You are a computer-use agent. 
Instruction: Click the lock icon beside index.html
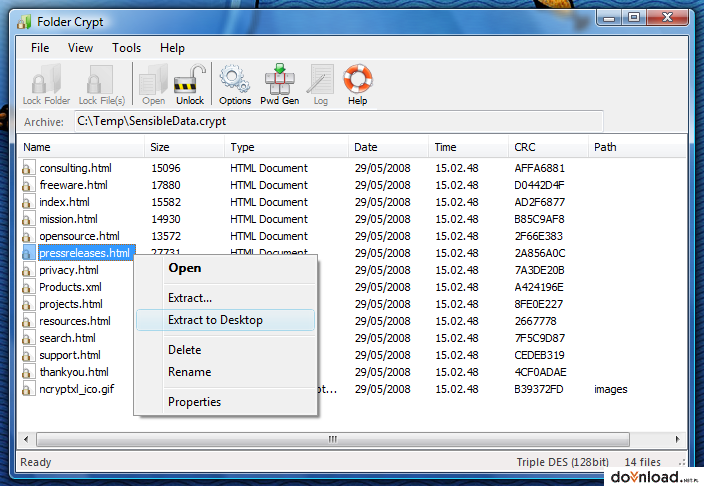tap(27, 202)
